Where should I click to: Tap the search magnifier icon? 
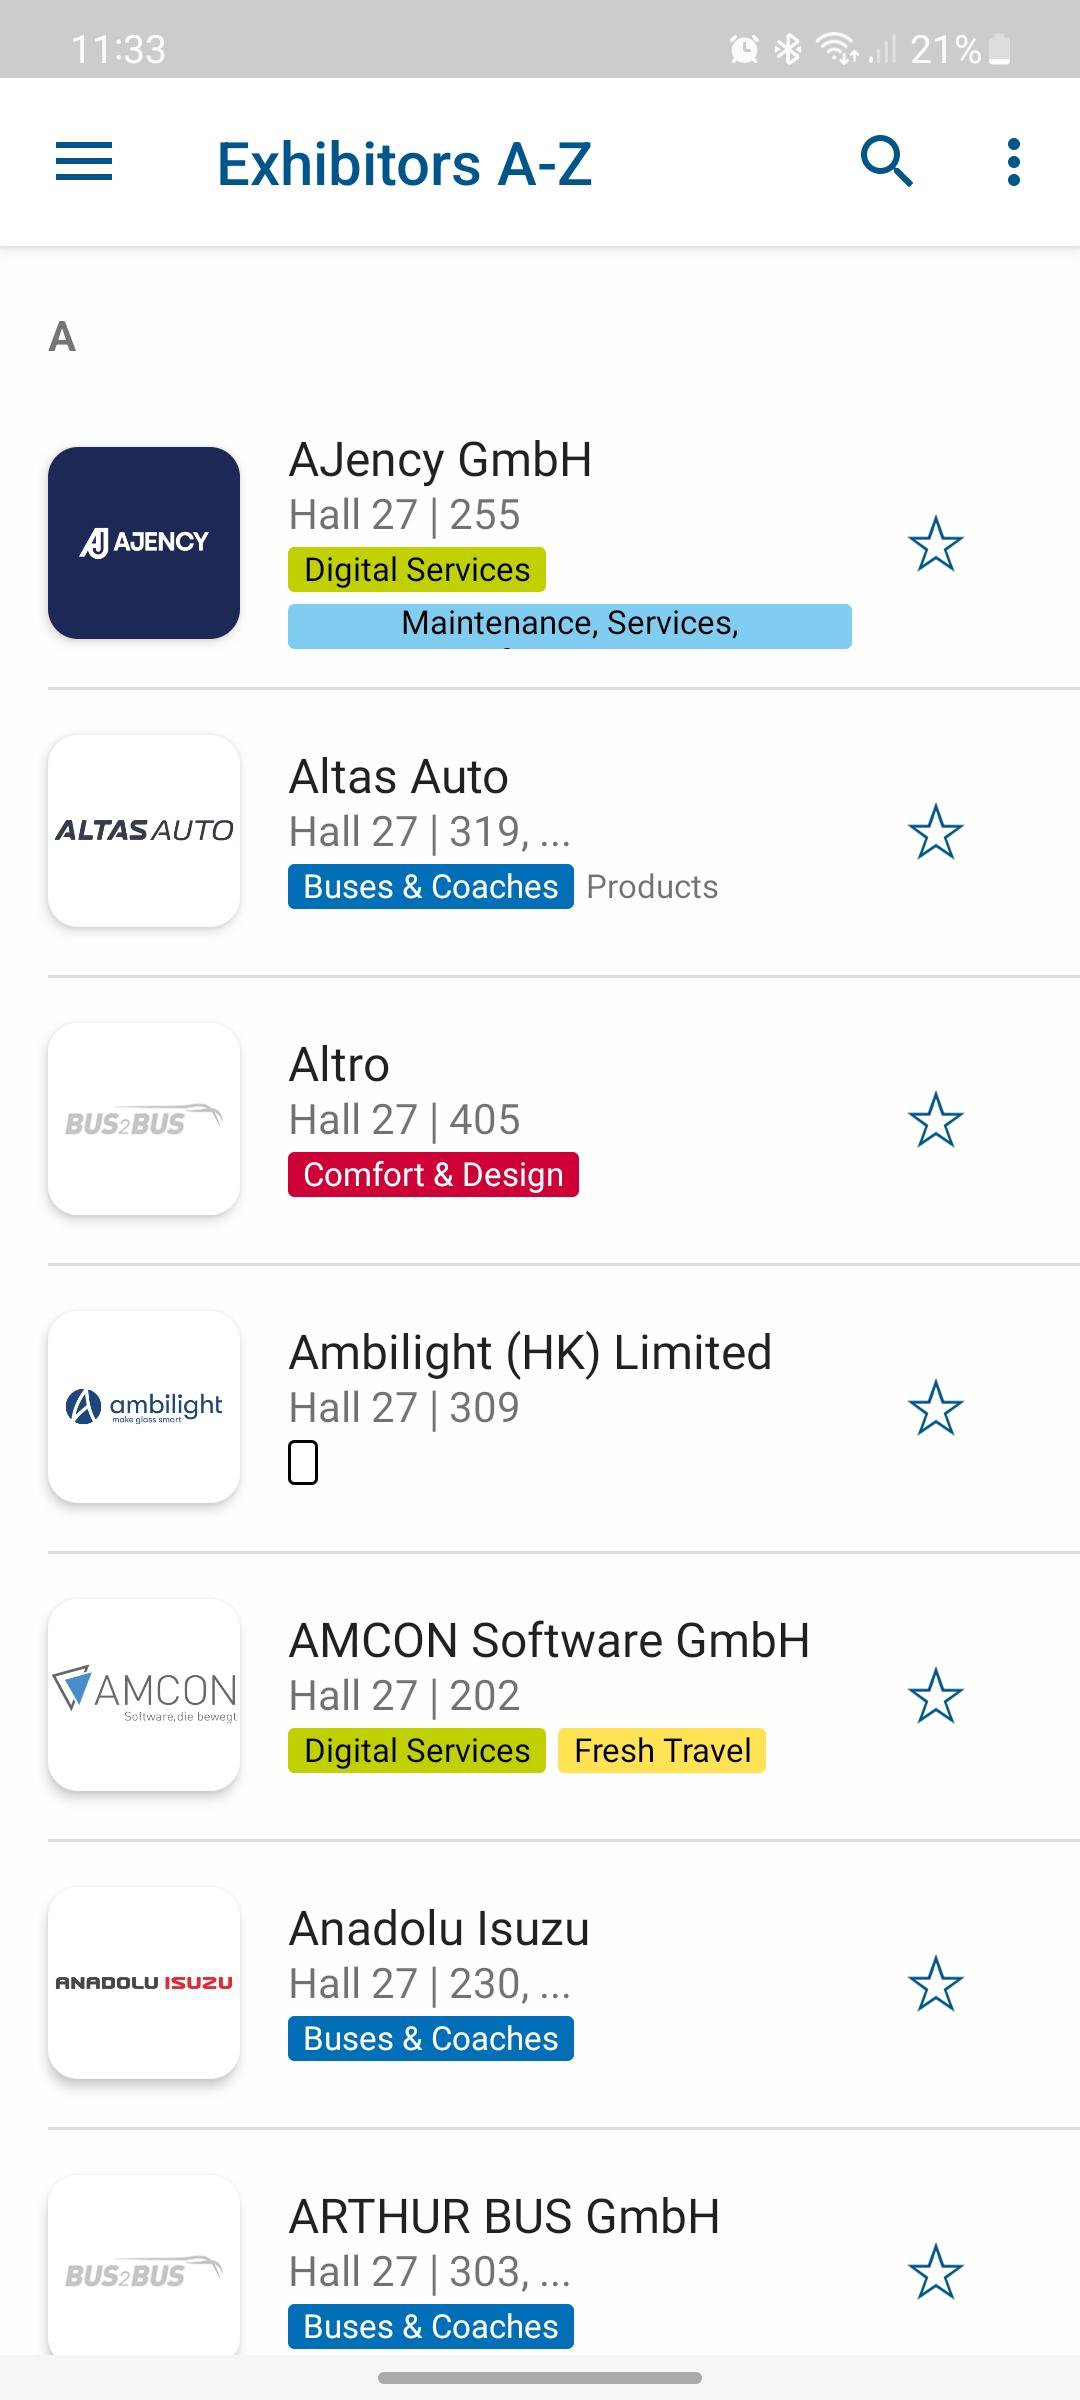click(887, 162)
